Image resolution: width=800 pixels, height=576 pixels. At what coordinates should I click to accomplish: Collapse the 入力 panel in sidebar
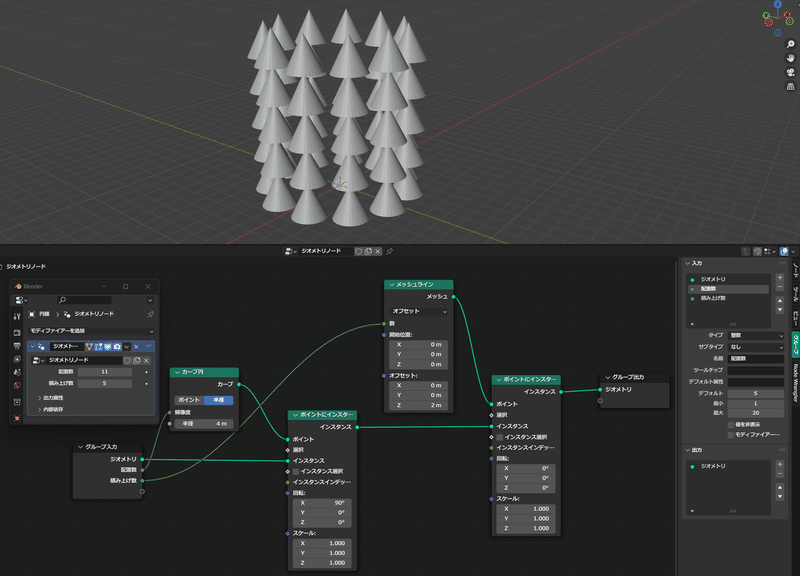point(688,263)
